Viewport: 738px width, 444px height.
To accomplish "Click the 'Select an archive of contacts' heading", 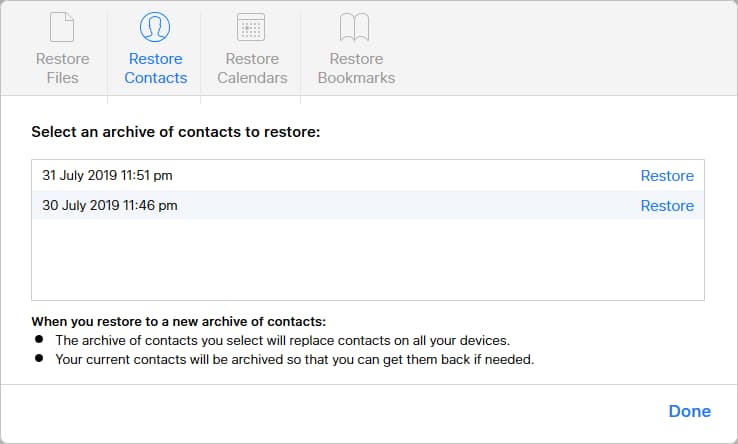I will pos(176,132).
